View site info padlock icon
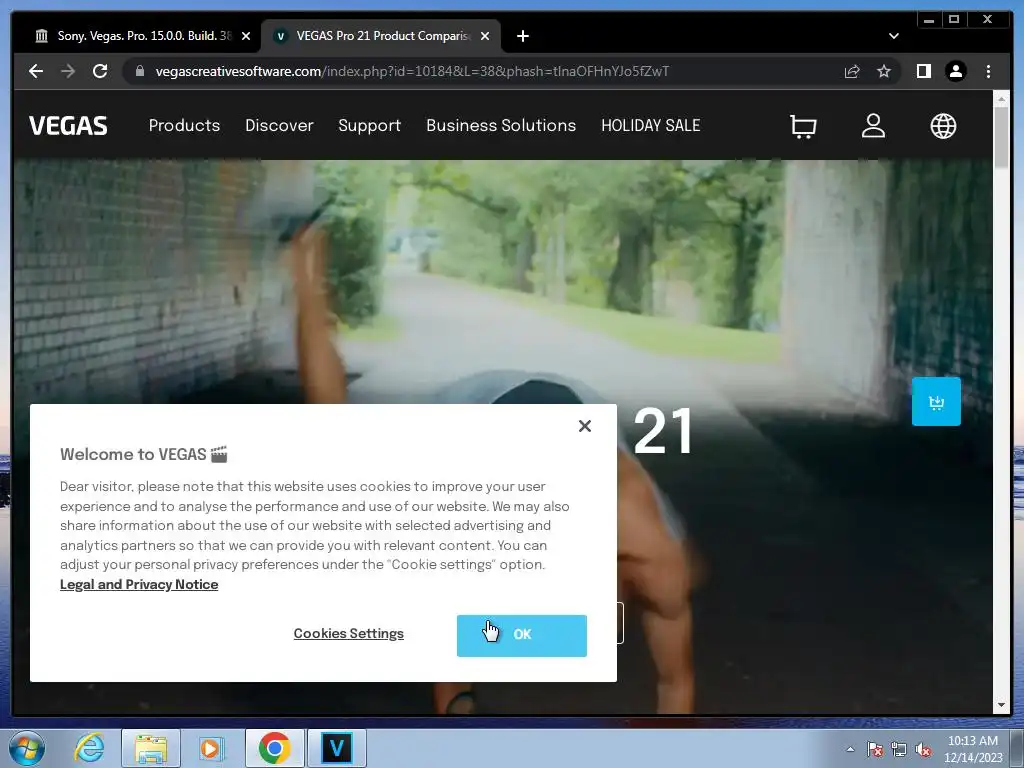Image resolution: width=1024 pixels, height=768 pixels. pos(140,71)
